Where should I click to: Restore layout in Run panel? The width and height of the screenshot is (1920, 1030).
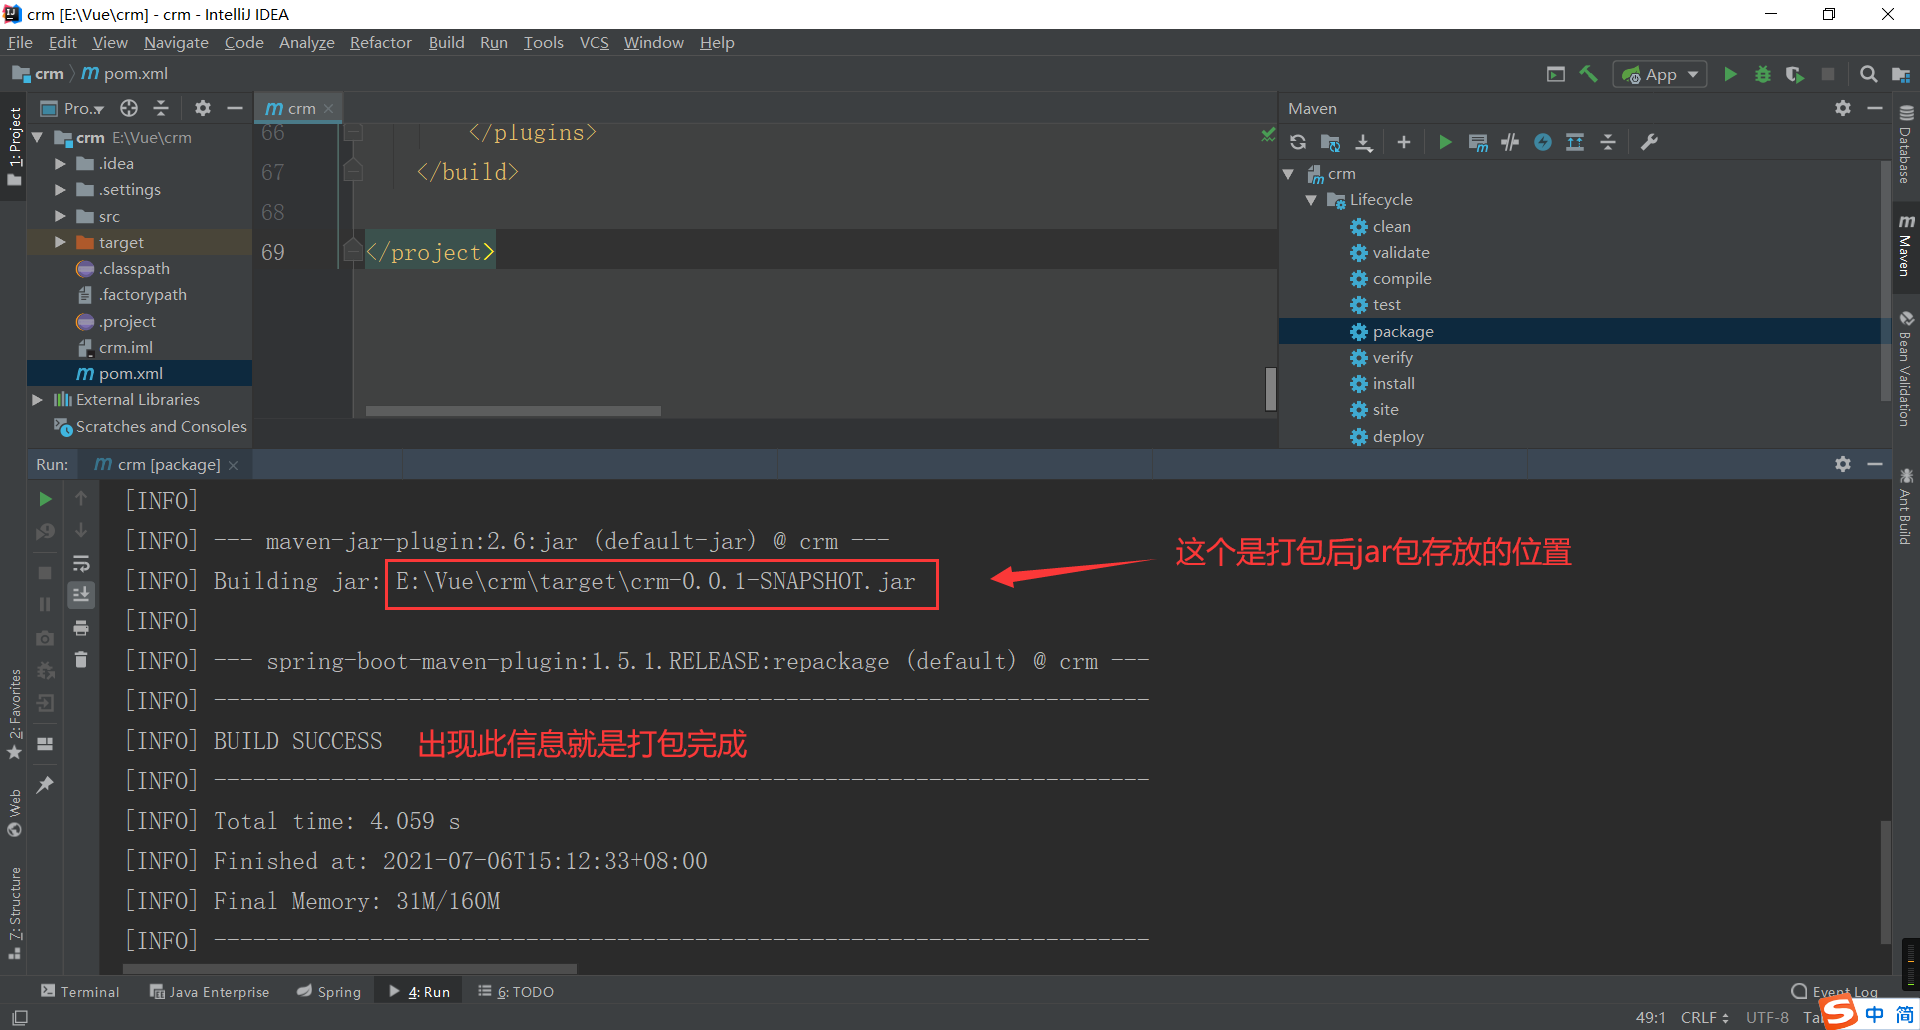click(x=45, y=744)
